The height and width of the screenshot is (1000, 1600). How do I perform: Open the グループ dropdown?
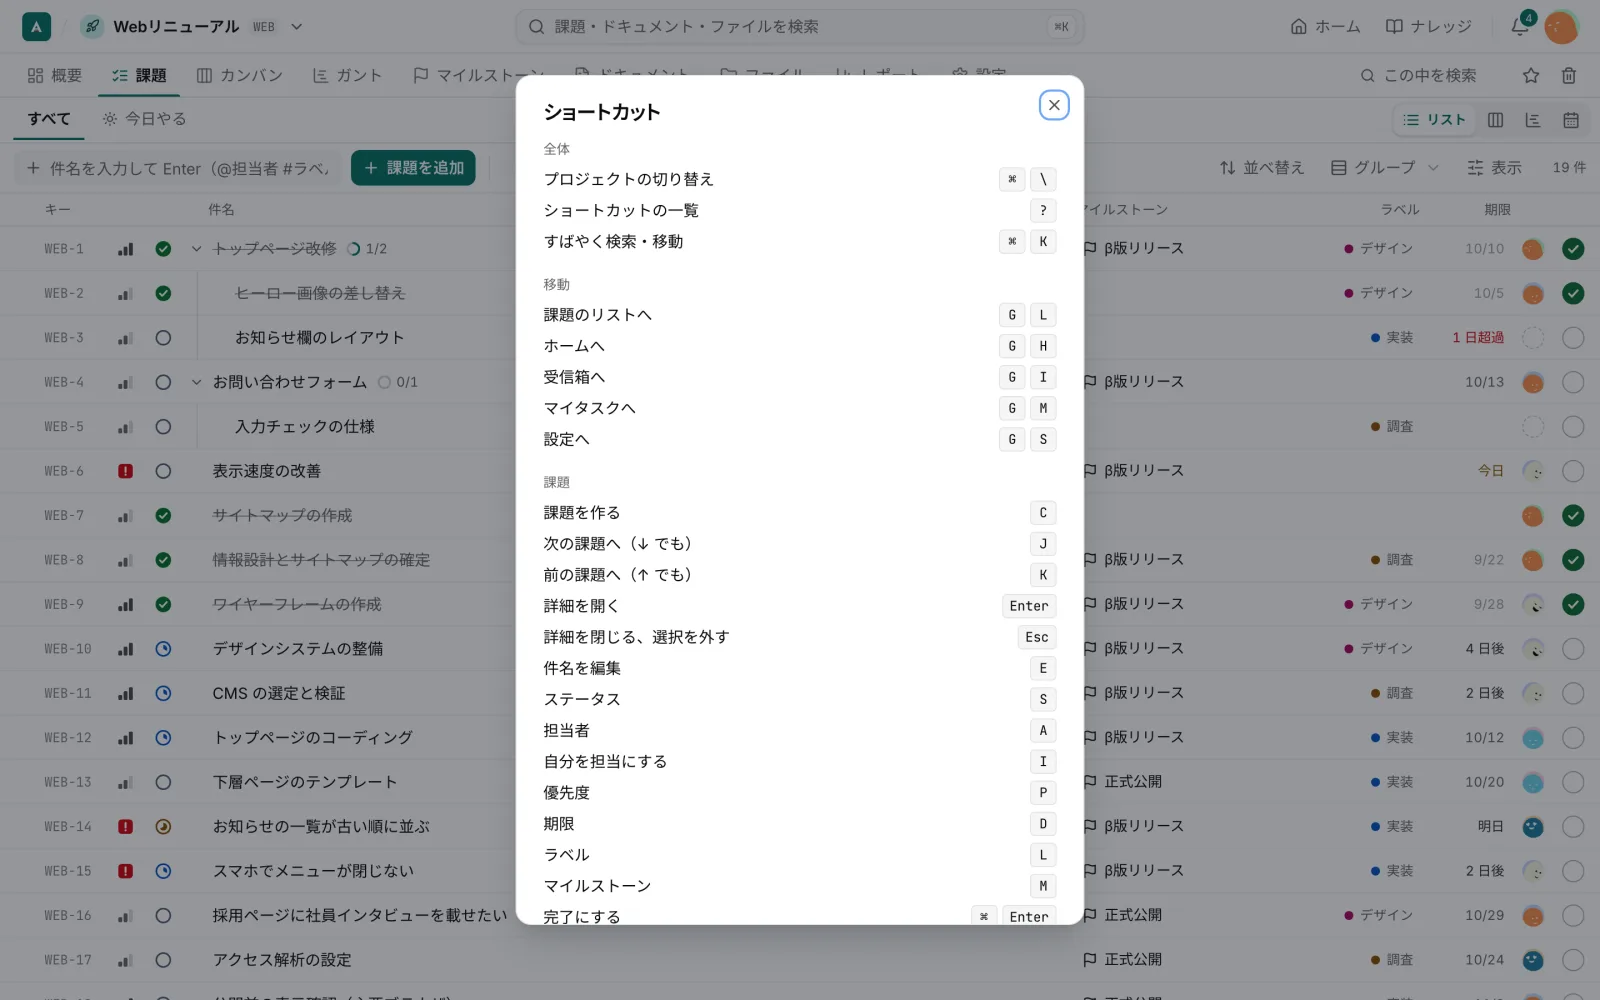pos(1384,168)
